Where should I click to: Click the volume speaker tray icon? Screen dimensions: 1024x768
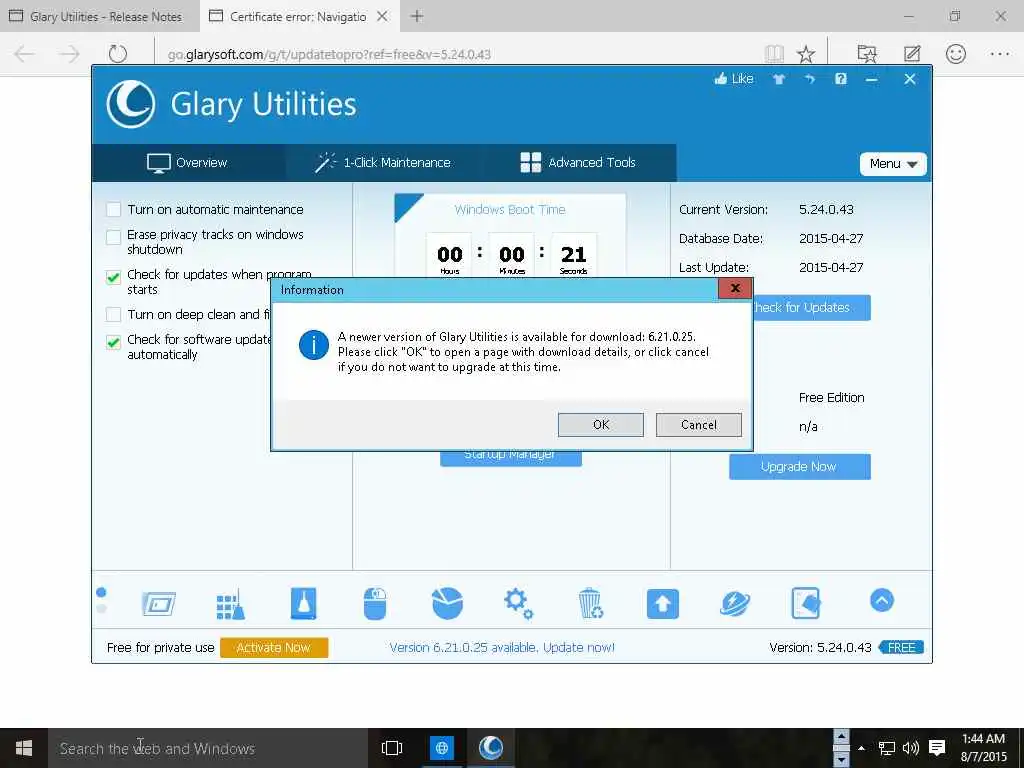click(910, 748)
